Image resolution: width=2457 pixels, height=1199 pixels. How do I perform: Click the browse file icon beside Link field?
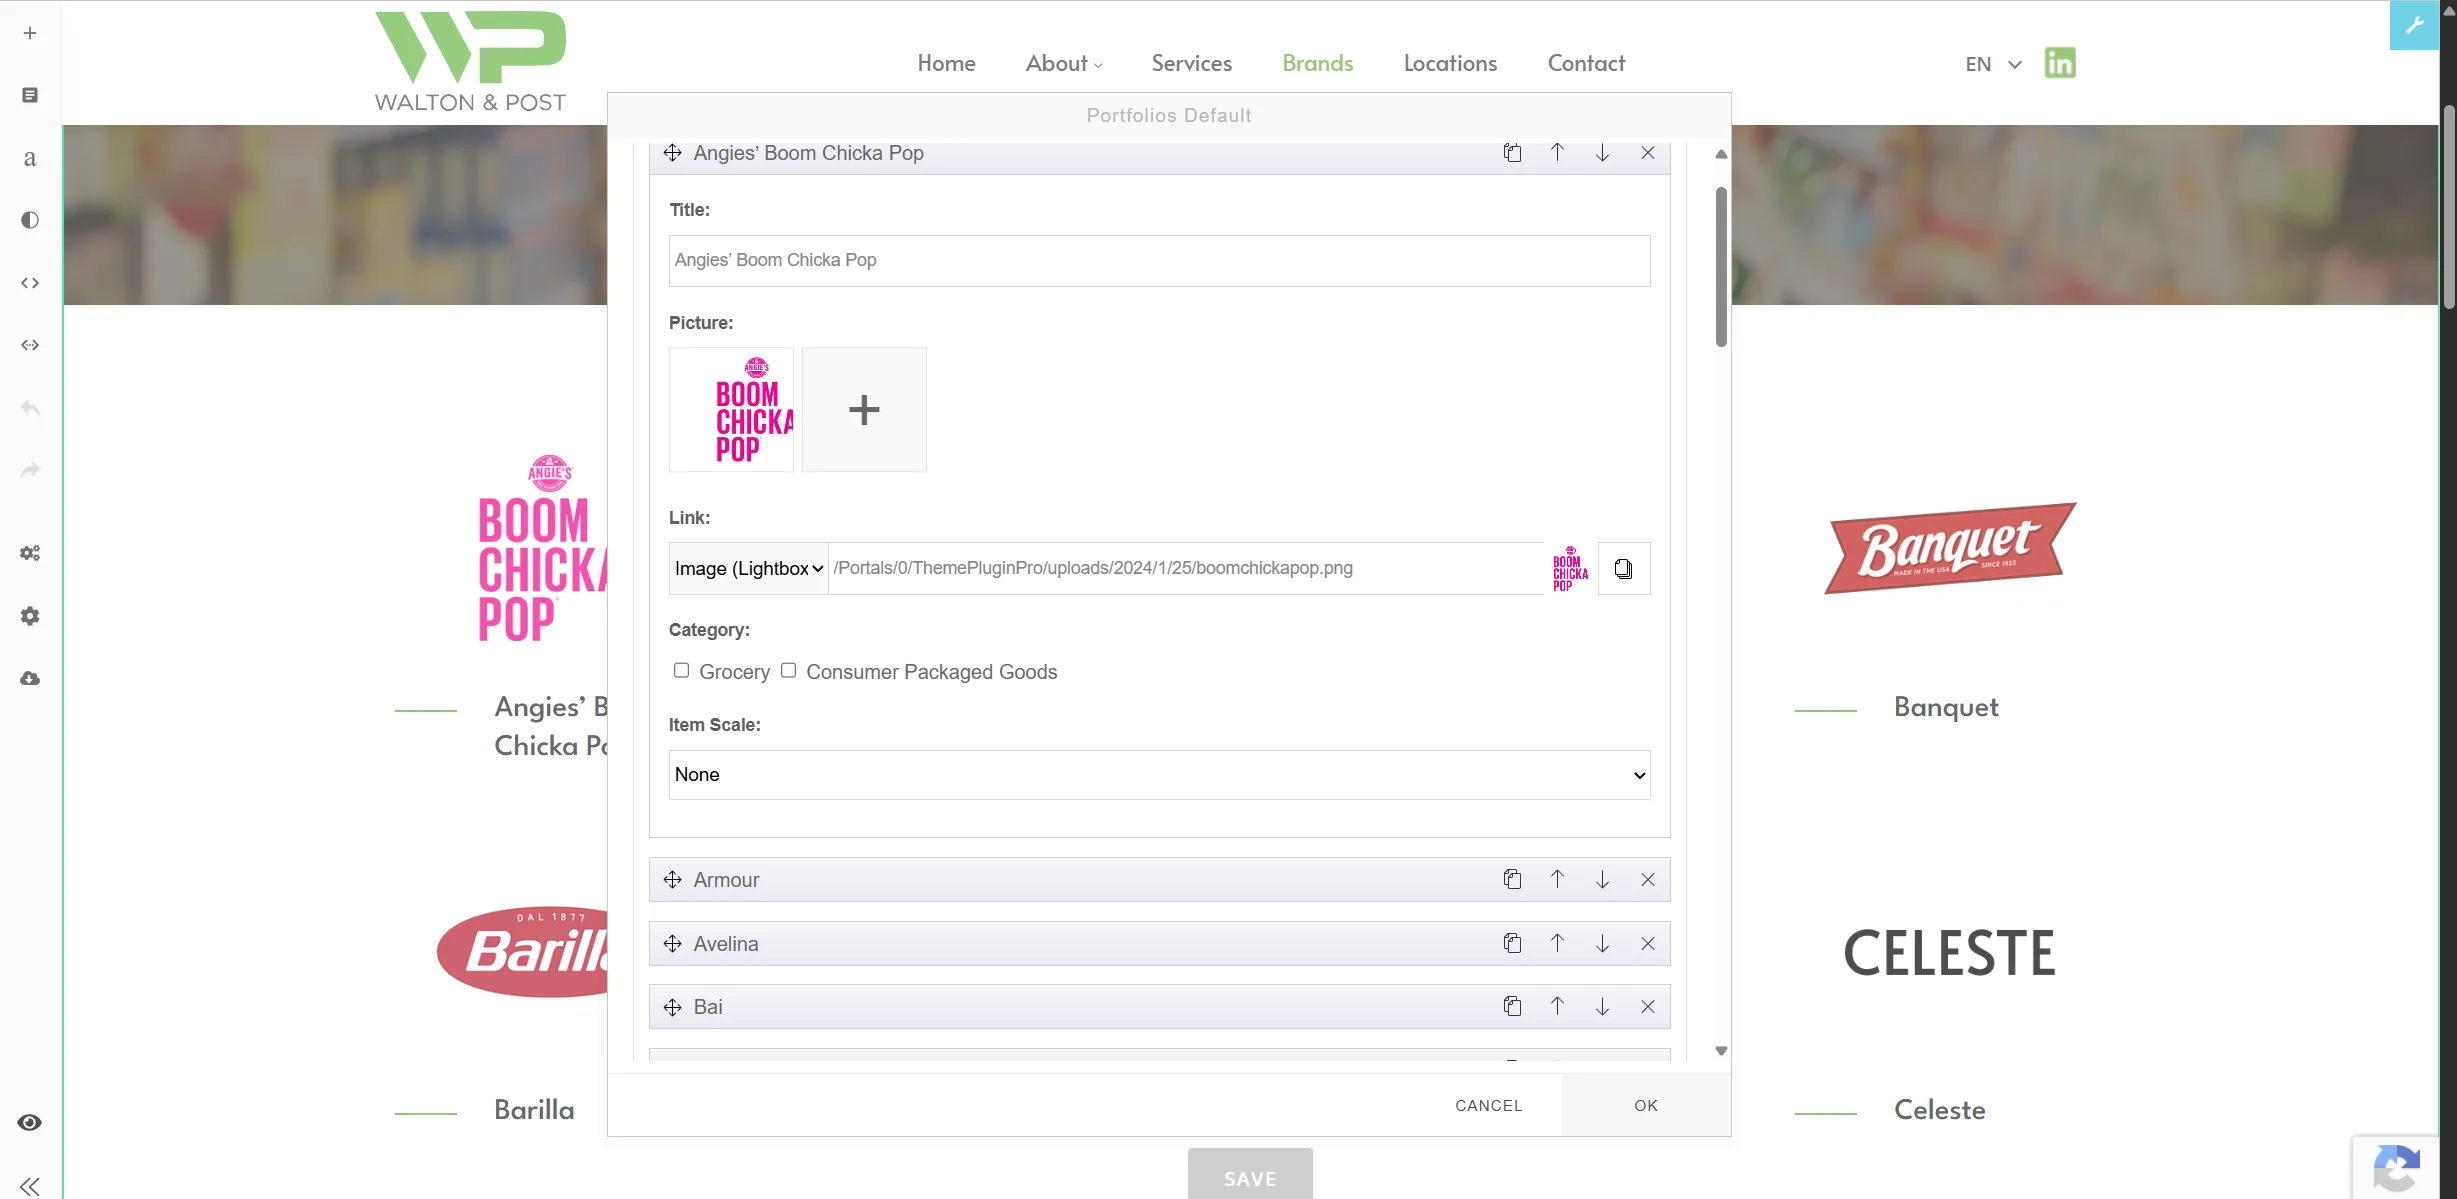point(1624,569)
